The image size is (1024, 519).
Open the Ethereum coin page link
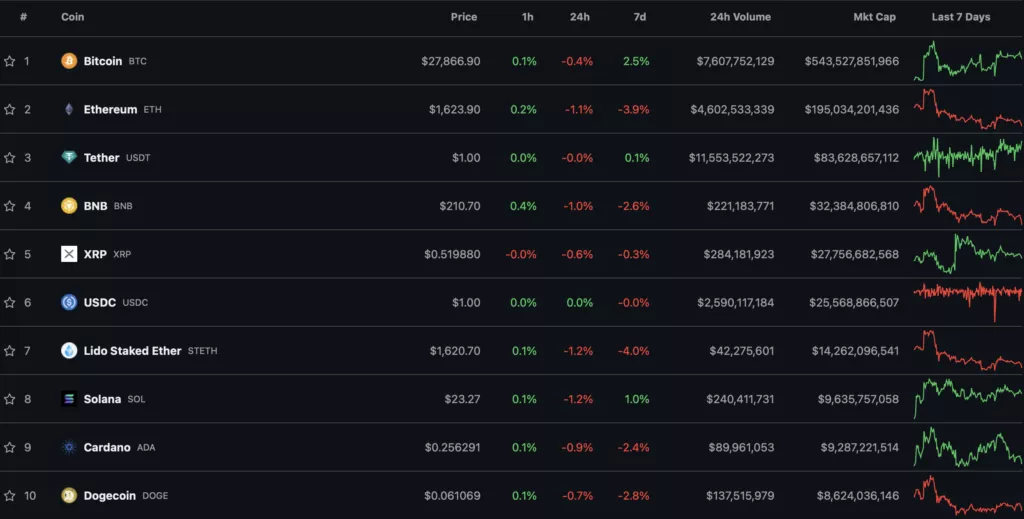click(110, 109)
